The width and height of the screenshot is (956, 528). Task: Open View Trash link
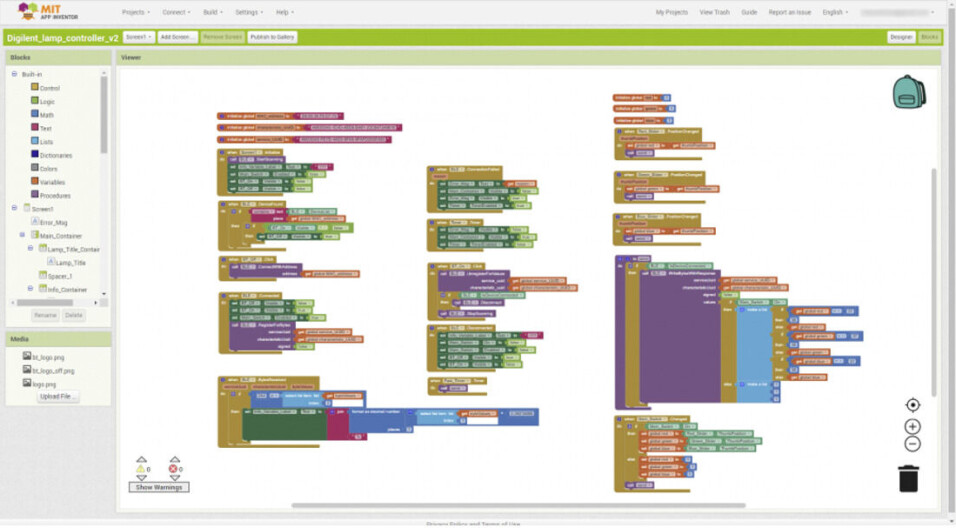(715, 12)
